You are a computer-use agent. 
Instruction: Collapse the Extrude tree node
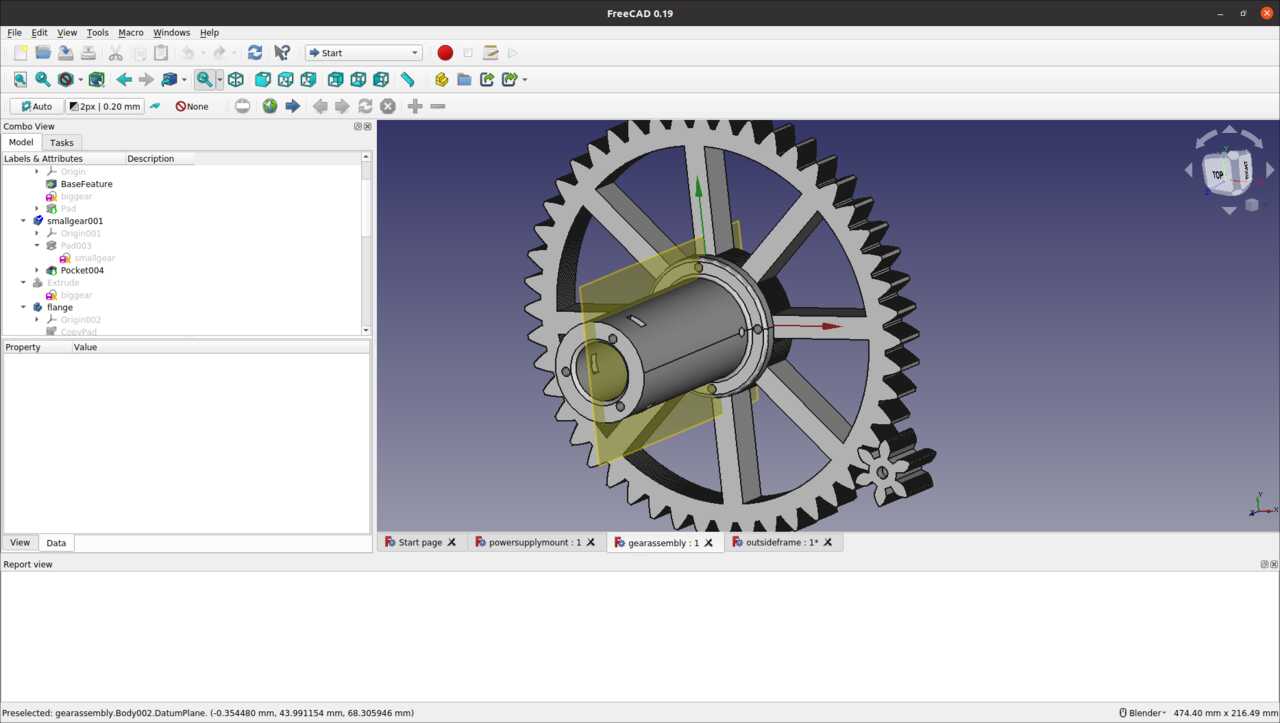[x=24, y=283]
